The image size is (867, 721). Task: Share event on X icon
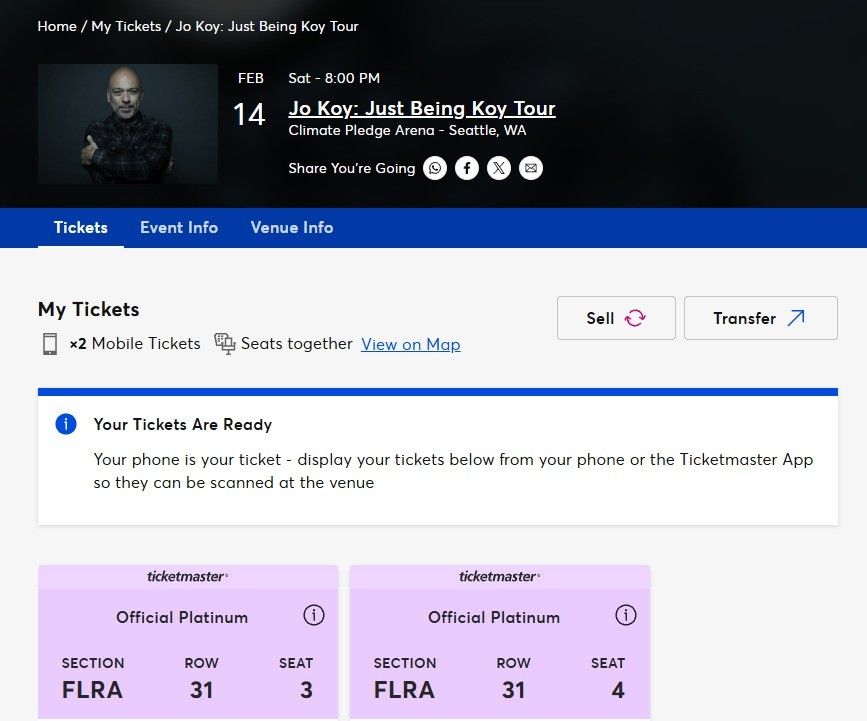pos(499,168)
